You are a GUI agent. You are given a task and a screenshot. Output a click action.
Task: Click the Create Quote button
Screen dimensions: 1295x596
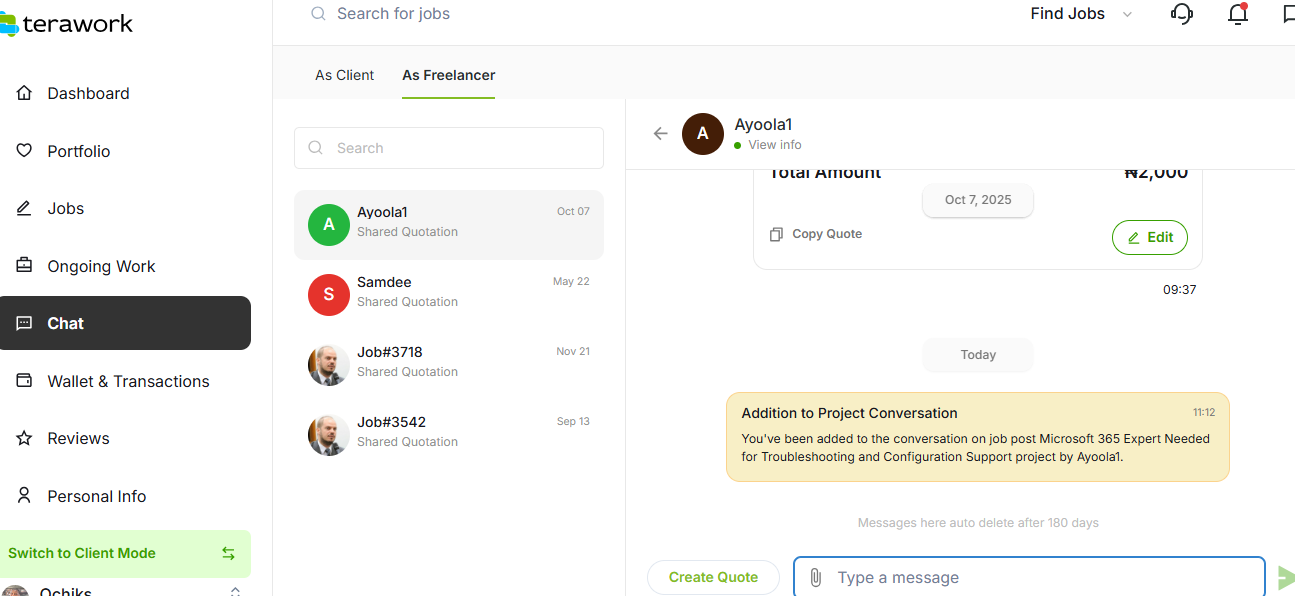pos(713,577)
